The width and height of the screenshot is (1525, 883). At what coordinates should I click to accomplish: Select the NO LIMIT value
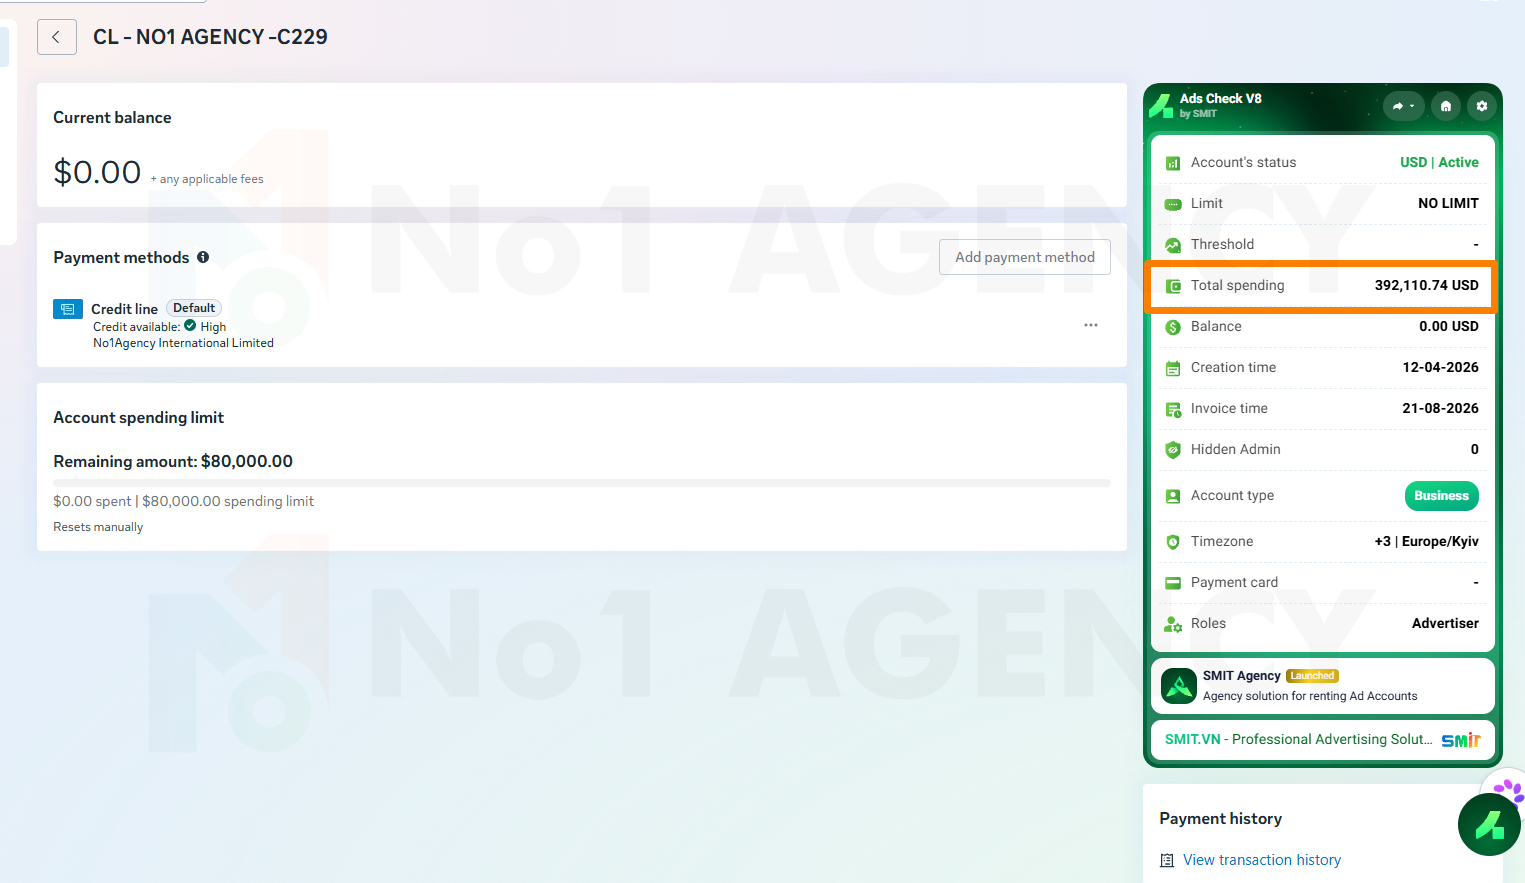pos(1448,203)
